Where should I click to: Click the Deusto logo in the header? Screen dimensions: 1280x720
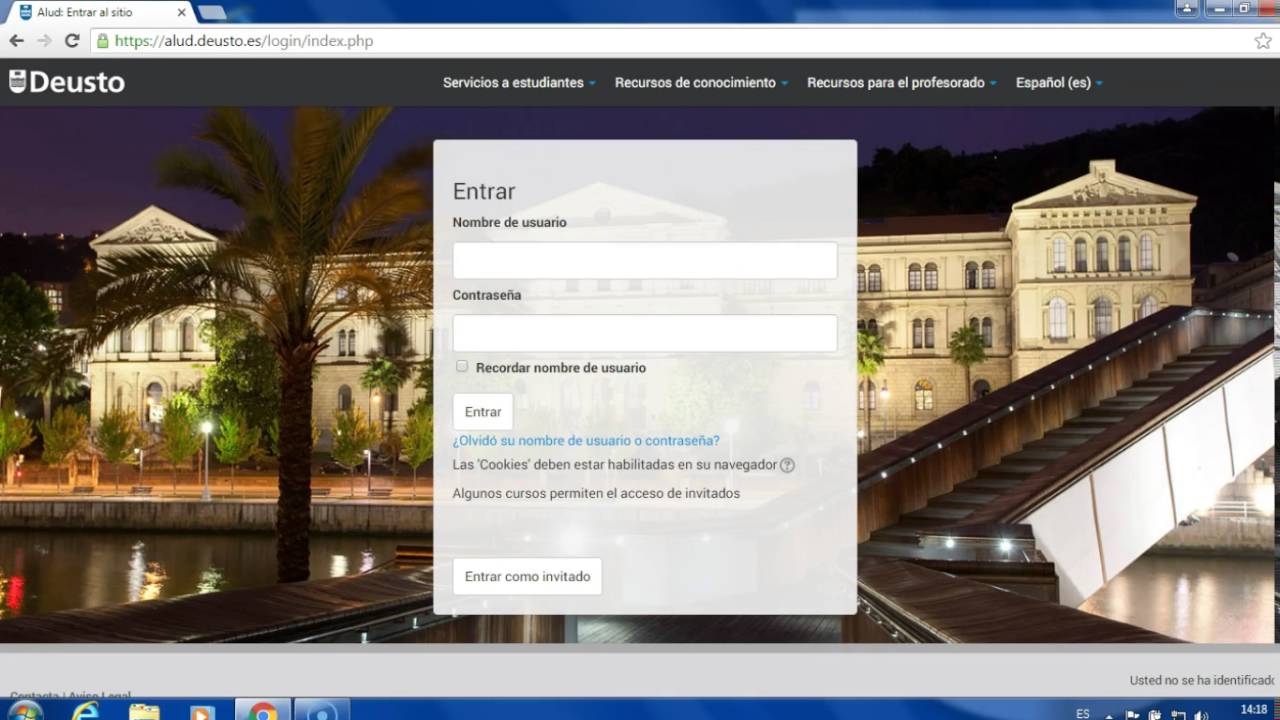pos(66,82)
